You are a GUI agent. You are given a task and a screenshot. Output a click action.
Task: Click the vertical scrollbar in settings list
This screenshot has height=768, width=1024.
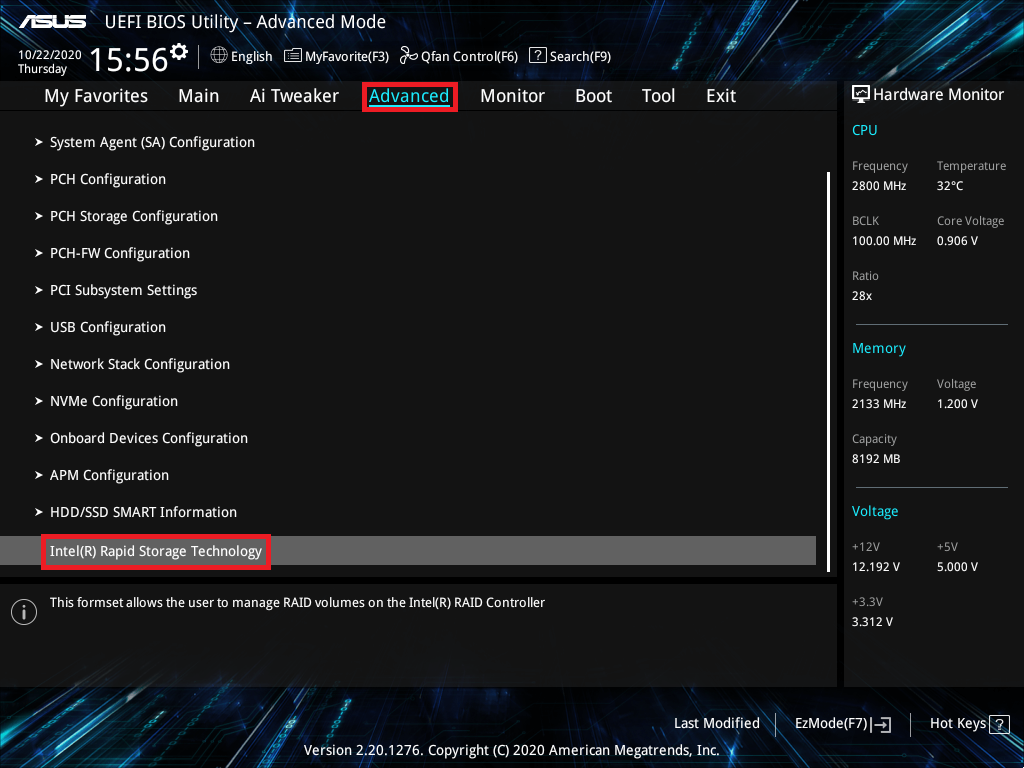point(829,370)
